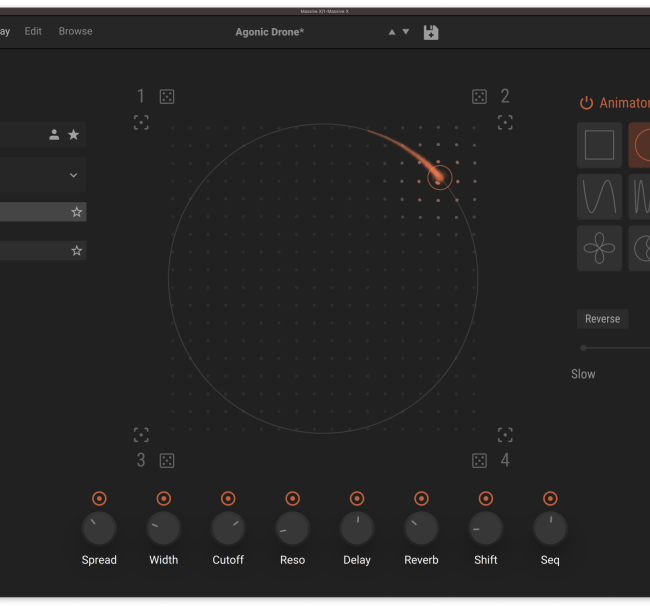Click the dice icon beside corner 4
This screenshot has width=650, height=608.
(479, 460)
